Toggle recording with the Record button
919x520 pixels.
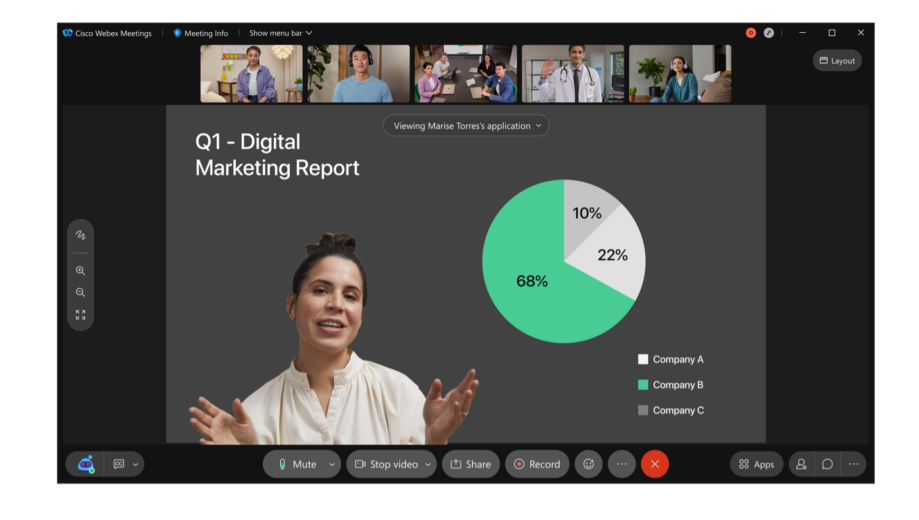537,464
